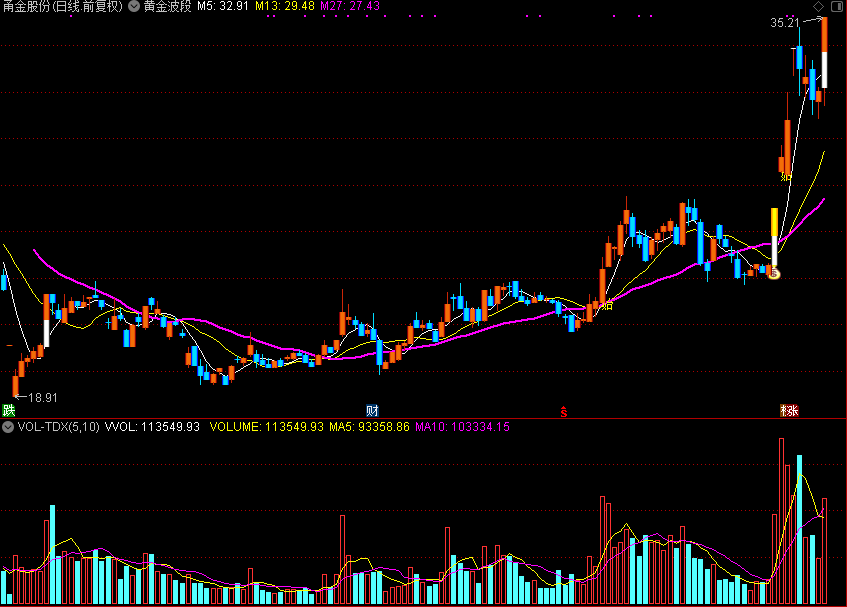Click the 黄金波段 indicator name
Viewport: 847px width, 607px height.
click(167, 6)
